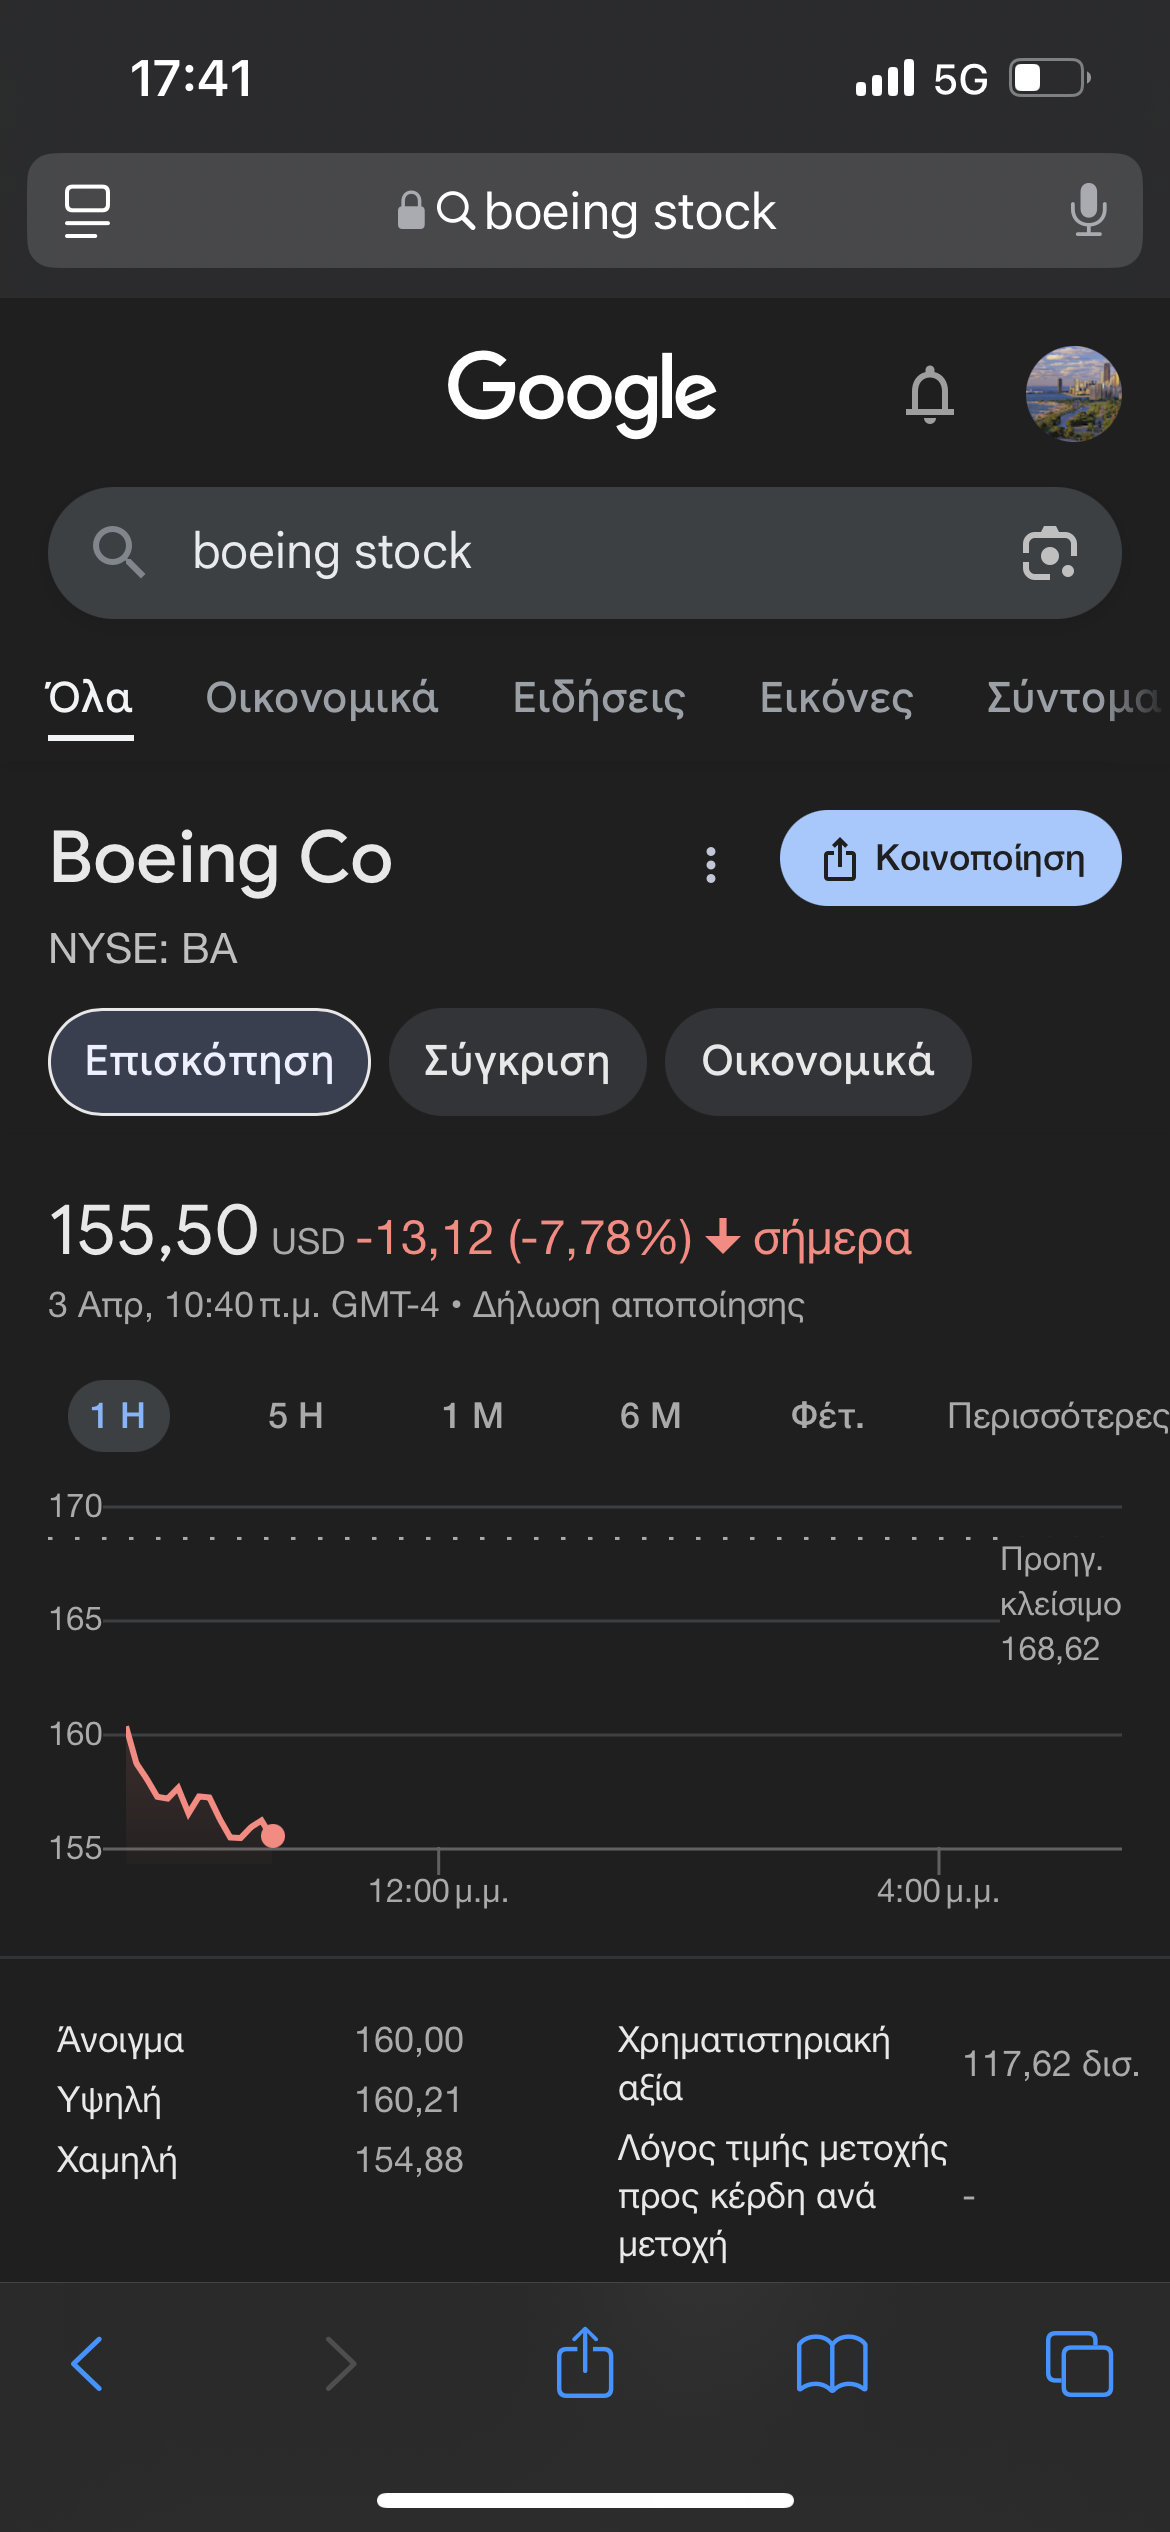
Task: Switch to the Ειδήσεις search tab
Action: tap(599, 698)
